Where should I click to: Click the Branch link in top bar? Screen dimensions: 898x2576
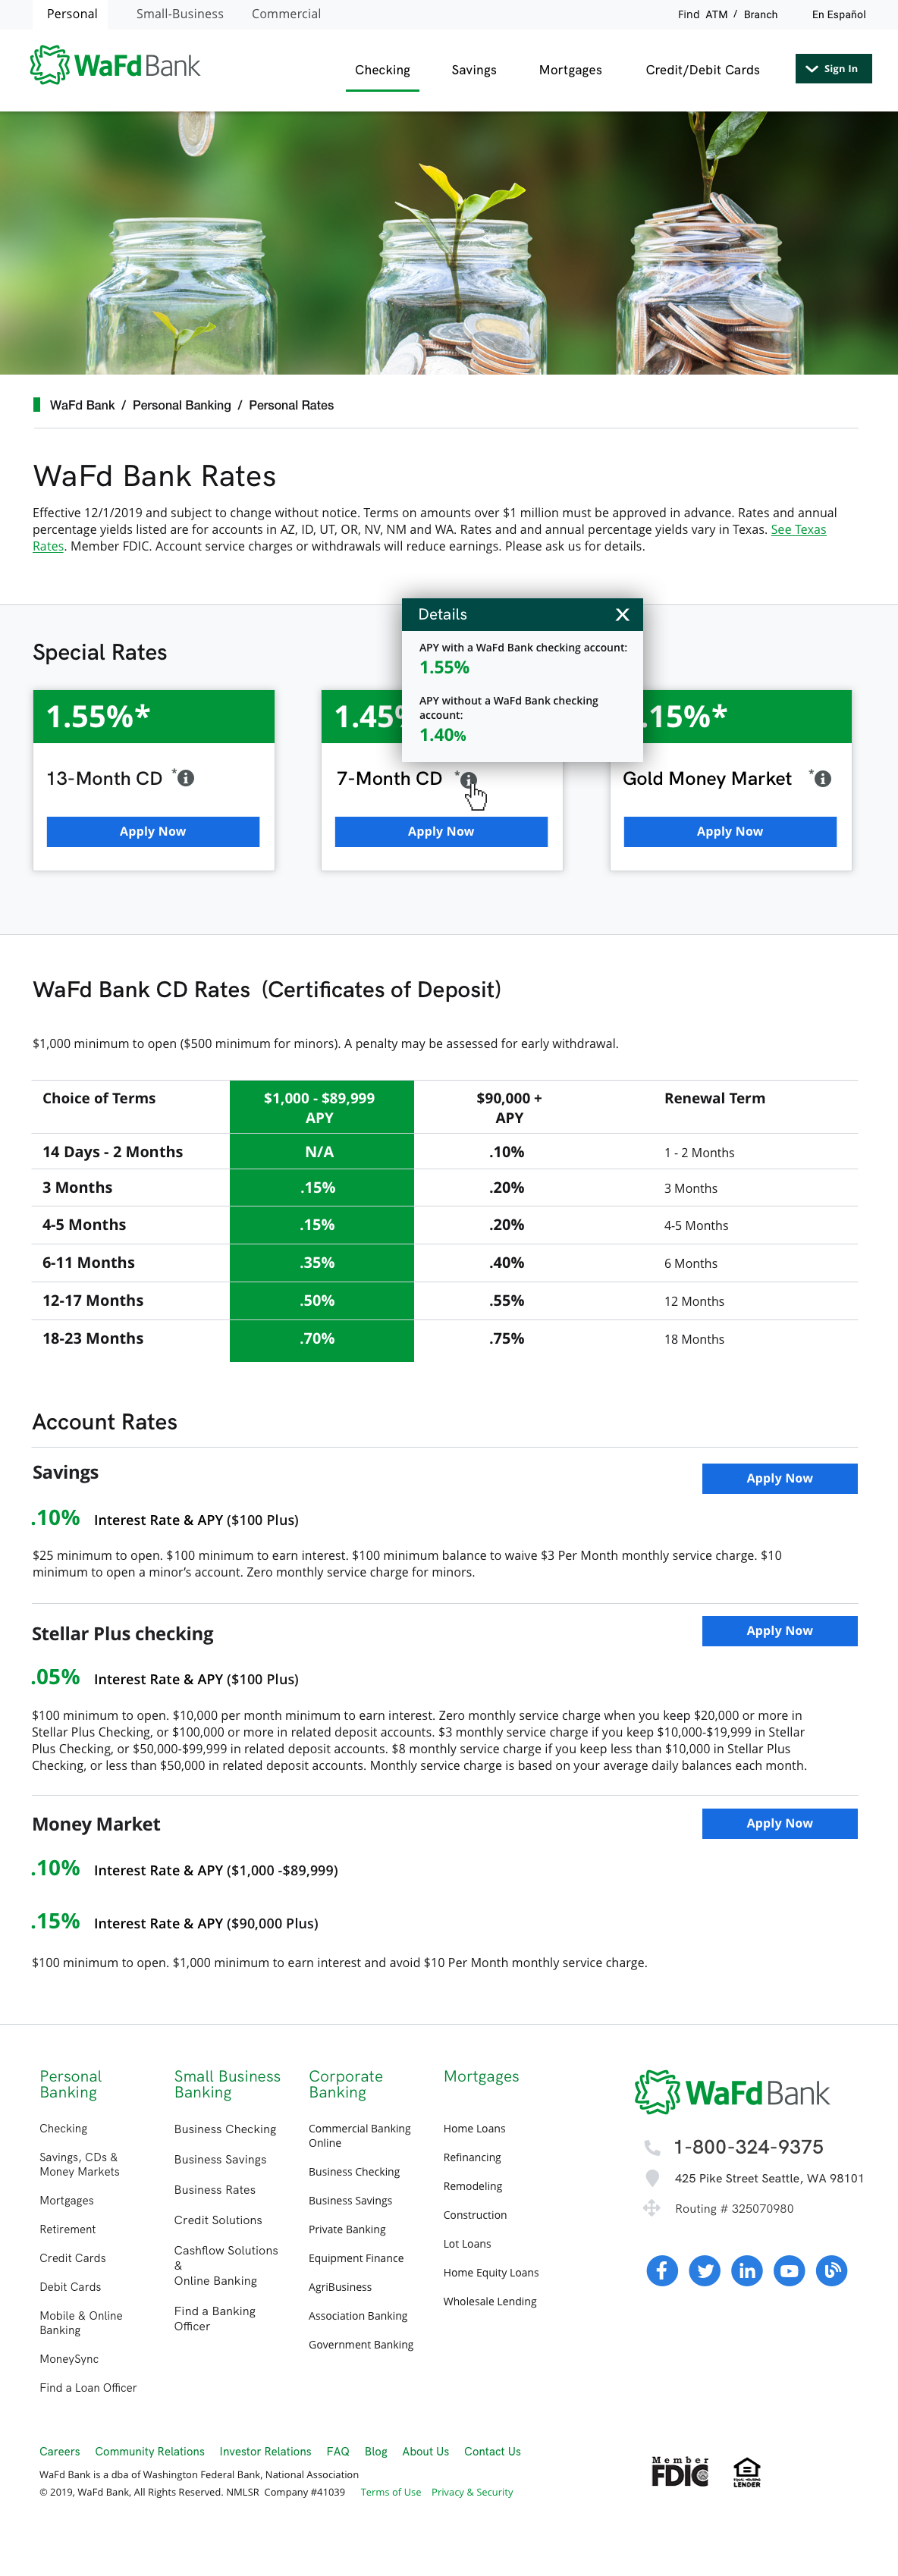point(760,15)
